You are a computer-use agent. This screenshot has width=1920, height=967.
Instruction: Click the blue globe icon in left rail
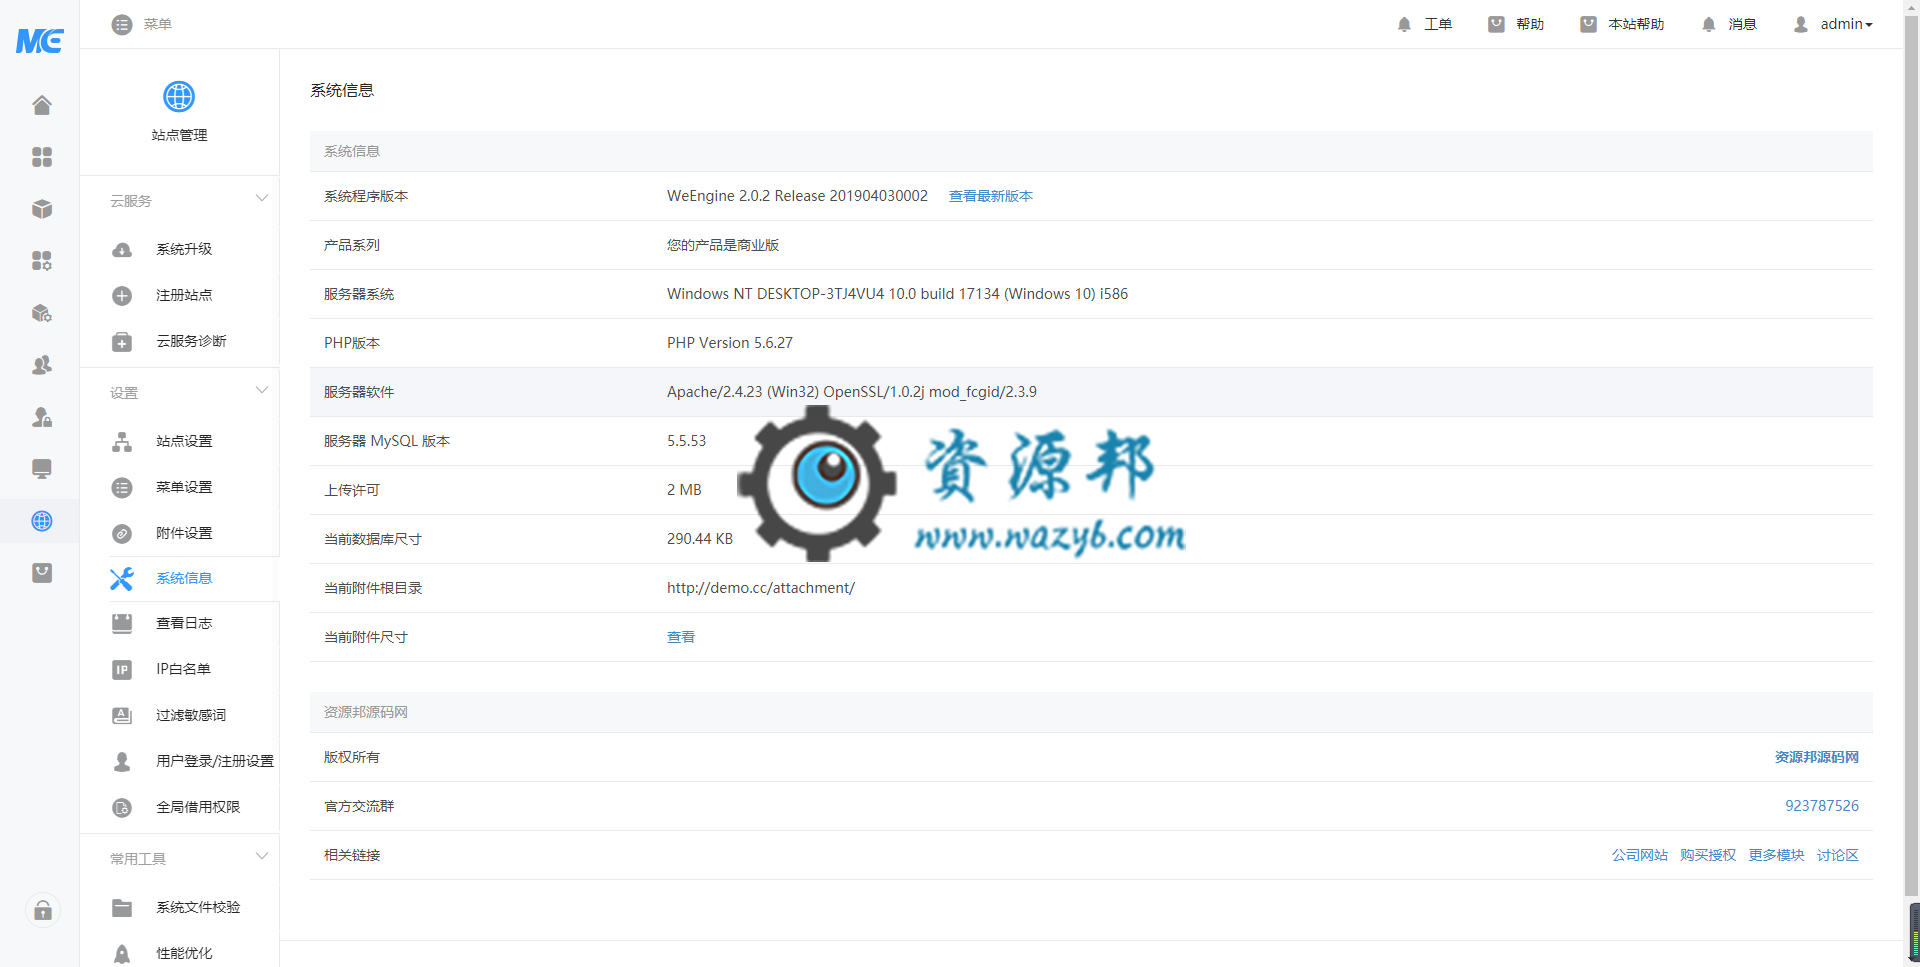(42, 521)
